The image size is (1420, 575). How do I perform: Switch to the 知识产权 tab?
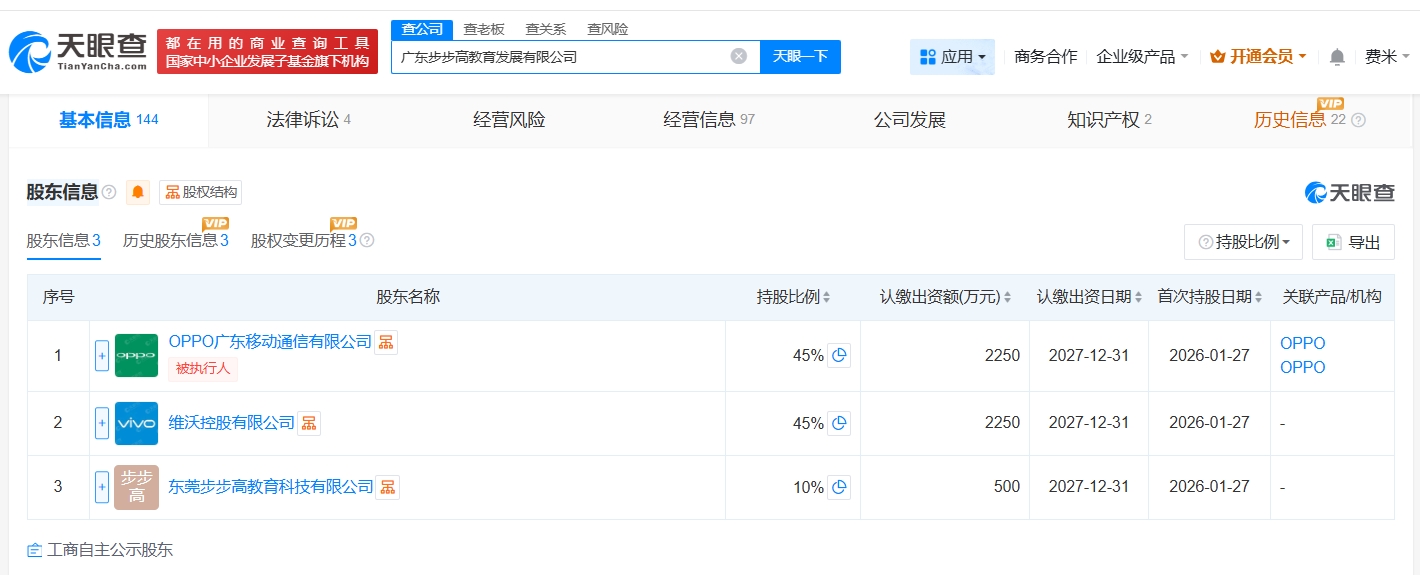(x=1109, y=120)
